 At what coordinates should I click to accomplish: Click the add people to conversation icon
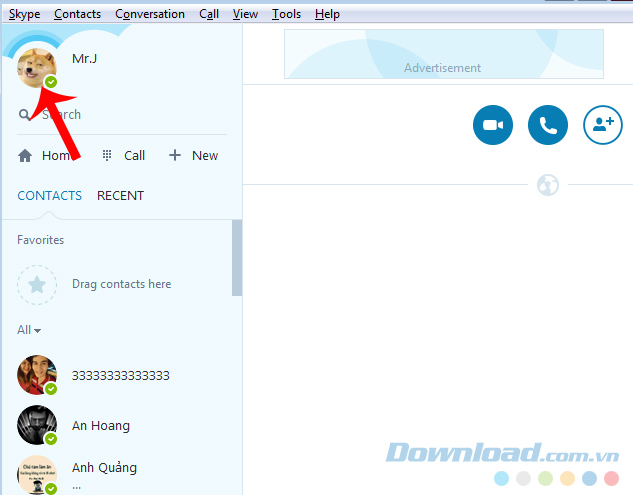(603, 125)
